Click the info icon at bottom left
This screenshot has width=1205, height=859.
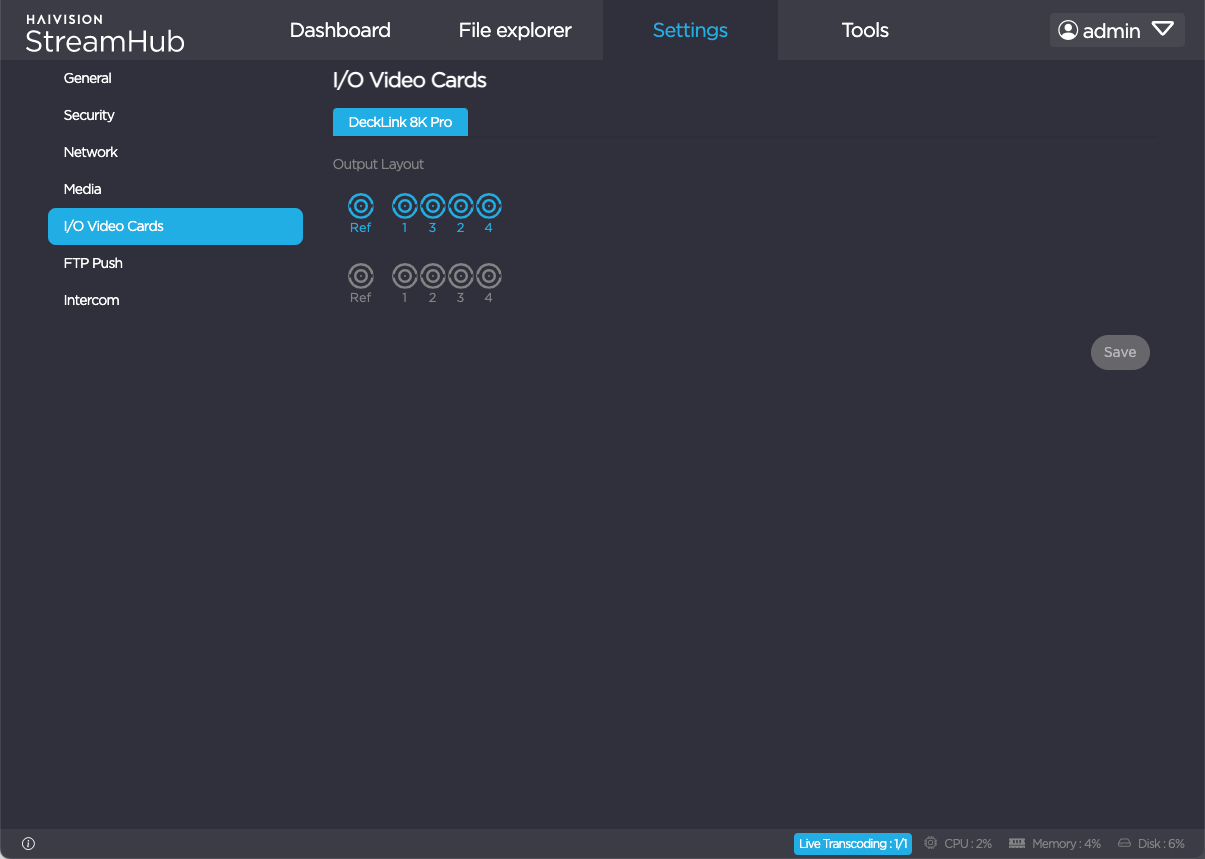(x=29, y=843)
